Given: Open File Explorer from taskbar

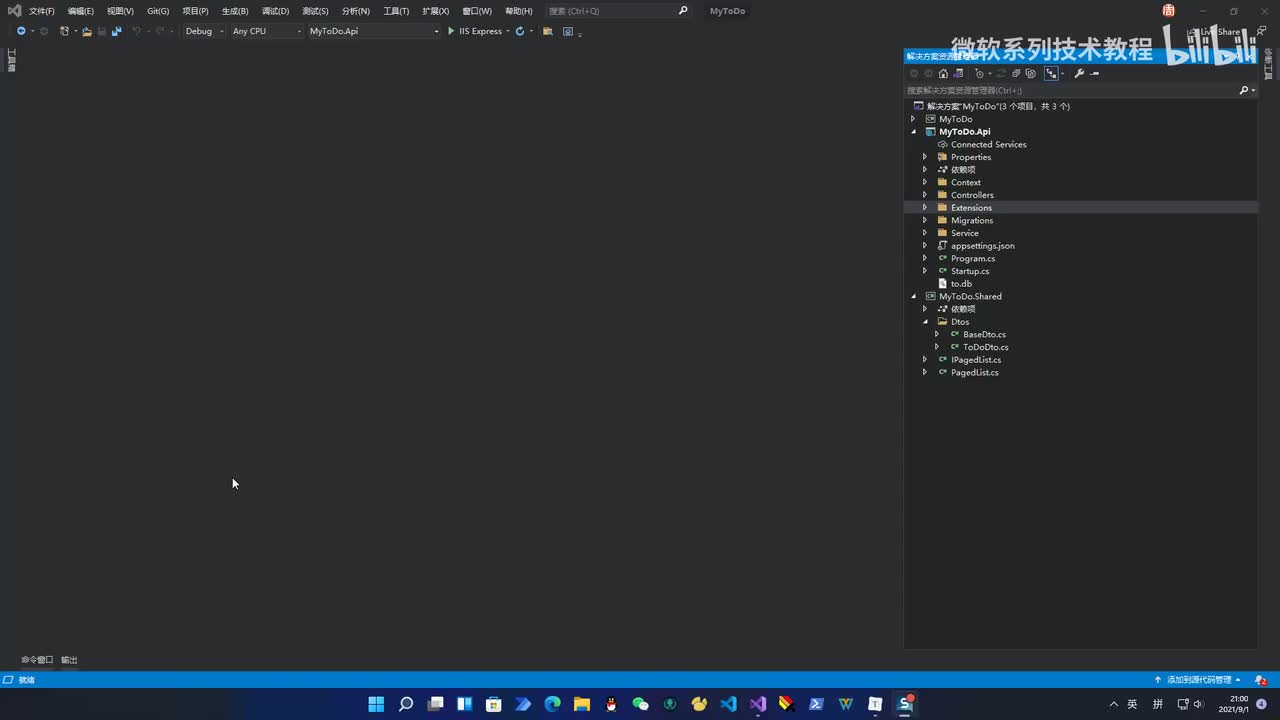Looking at the screenshot, I should [582, 704].
